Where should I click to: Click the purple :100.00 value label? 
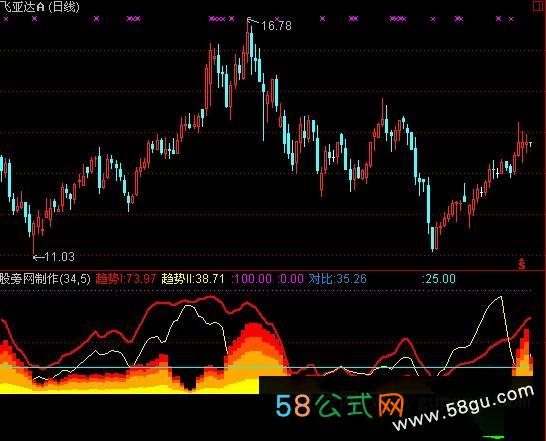pyautogui.click(x=252, y=279)
